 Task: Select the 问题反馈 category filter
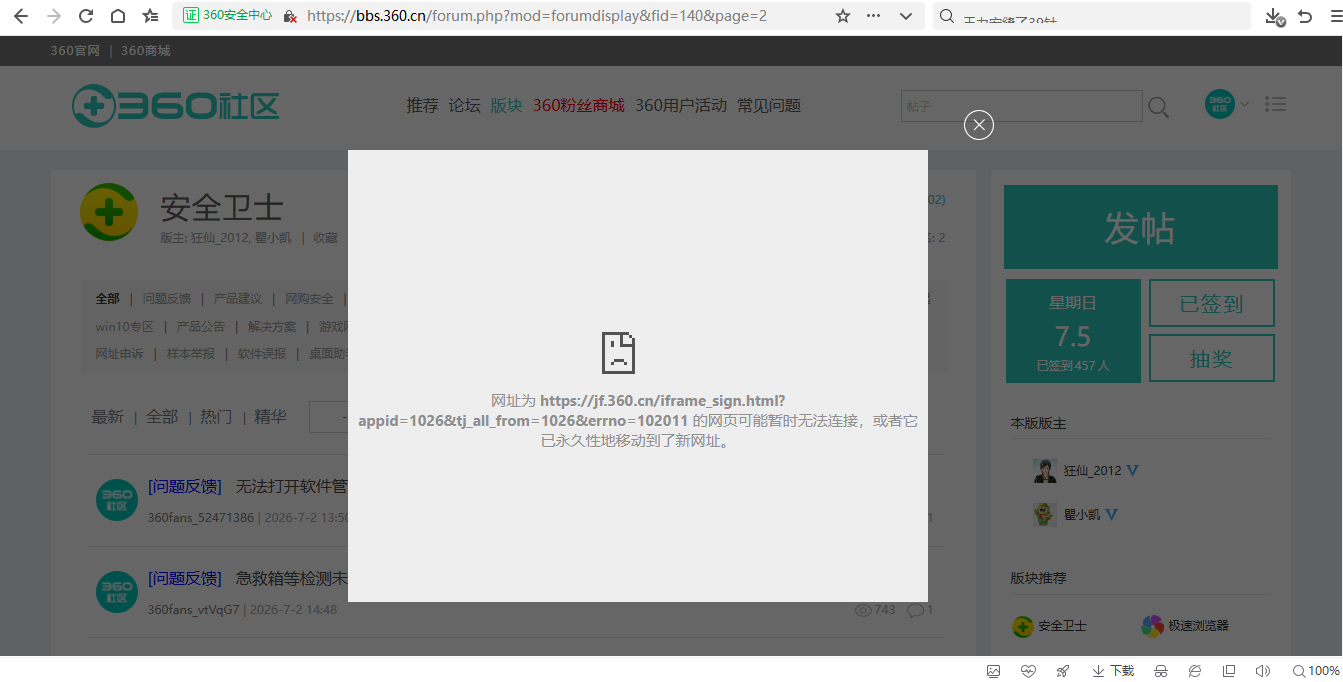[x=166, y=298]
